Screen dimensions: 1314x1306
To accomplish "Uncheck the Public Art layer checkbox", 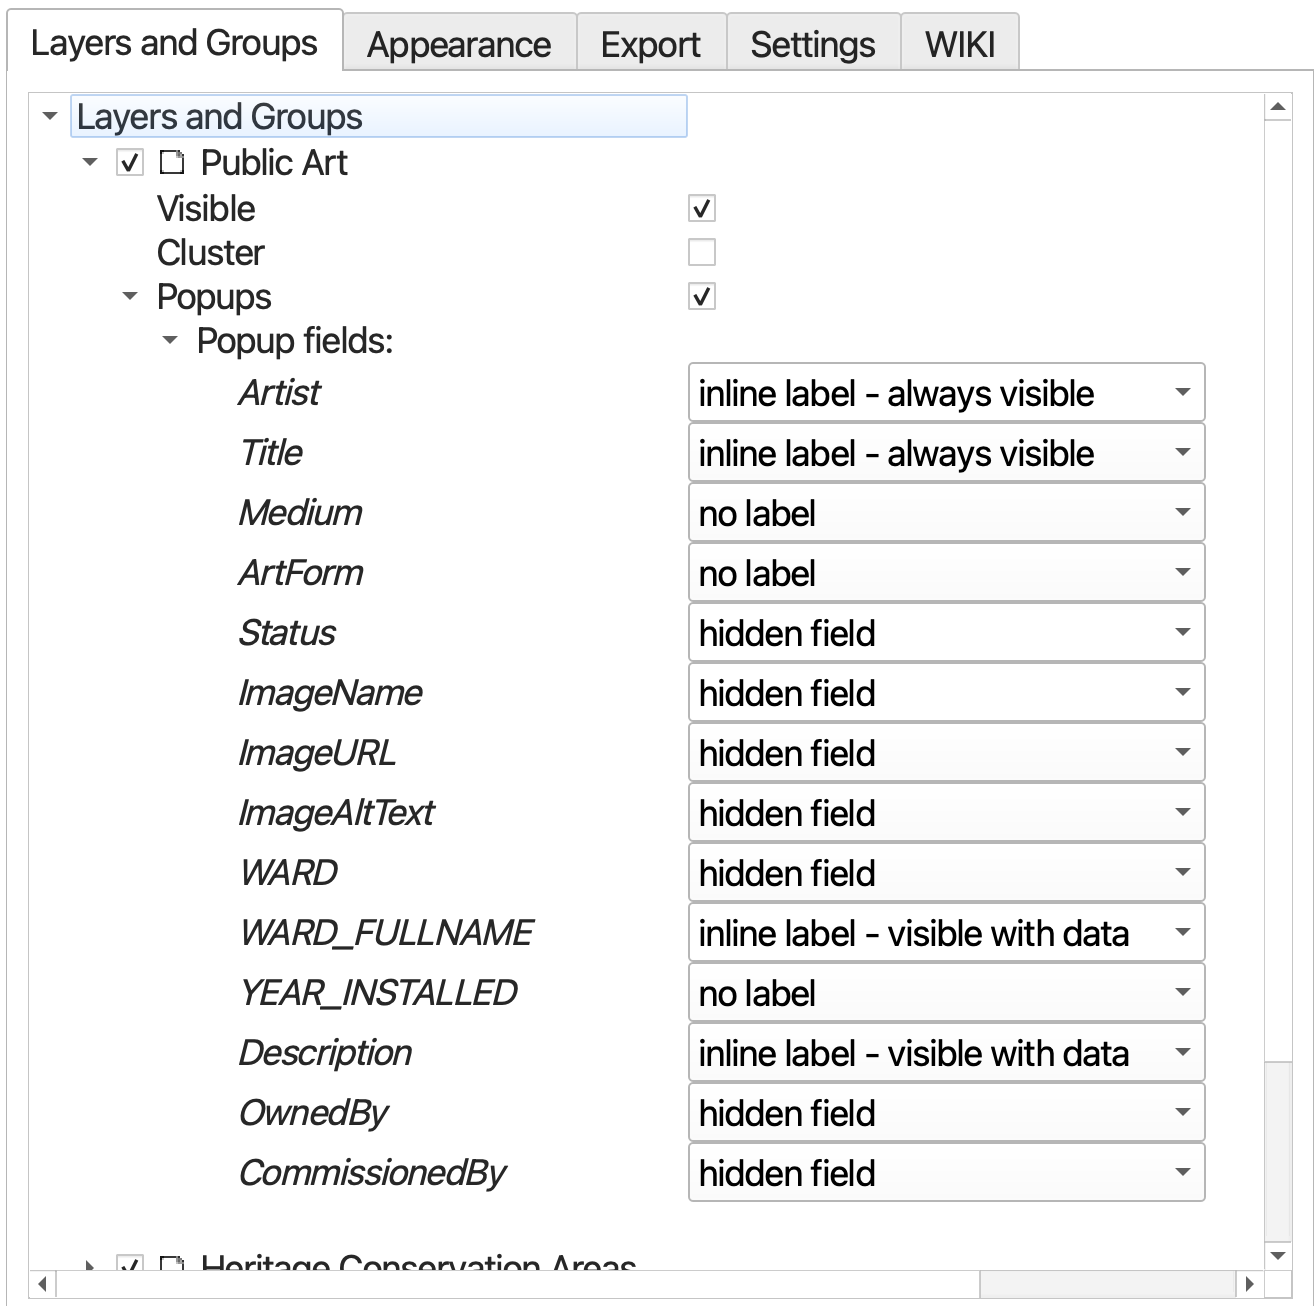I will tap(130, 162).
